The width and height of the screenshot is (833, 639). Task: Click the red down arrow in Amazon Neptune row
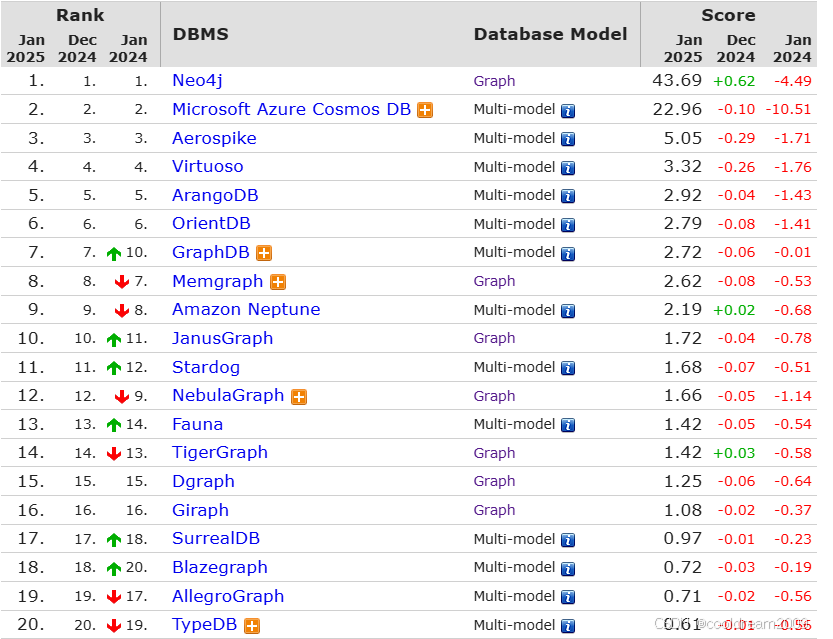click(x=122, y=310)
